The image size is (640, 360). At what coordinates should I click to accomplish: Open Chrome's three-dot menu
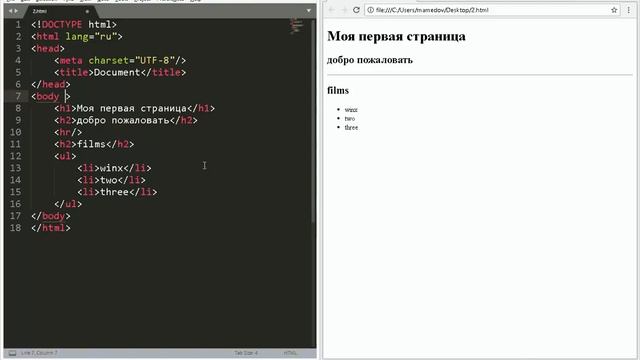(x=629, y=10)
